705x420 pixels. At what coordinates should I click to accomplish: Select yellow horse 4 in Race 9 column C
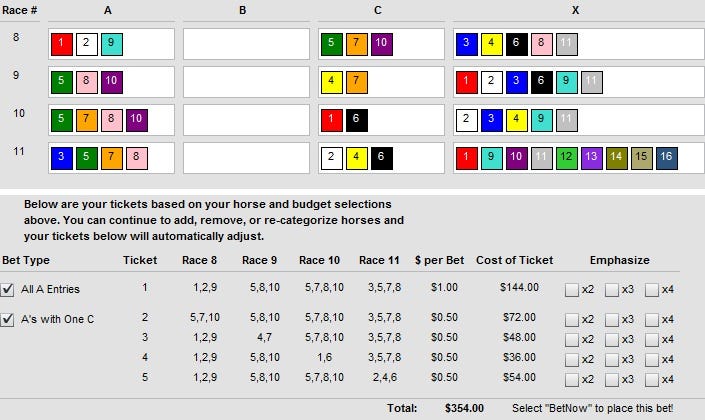[331, 82]
